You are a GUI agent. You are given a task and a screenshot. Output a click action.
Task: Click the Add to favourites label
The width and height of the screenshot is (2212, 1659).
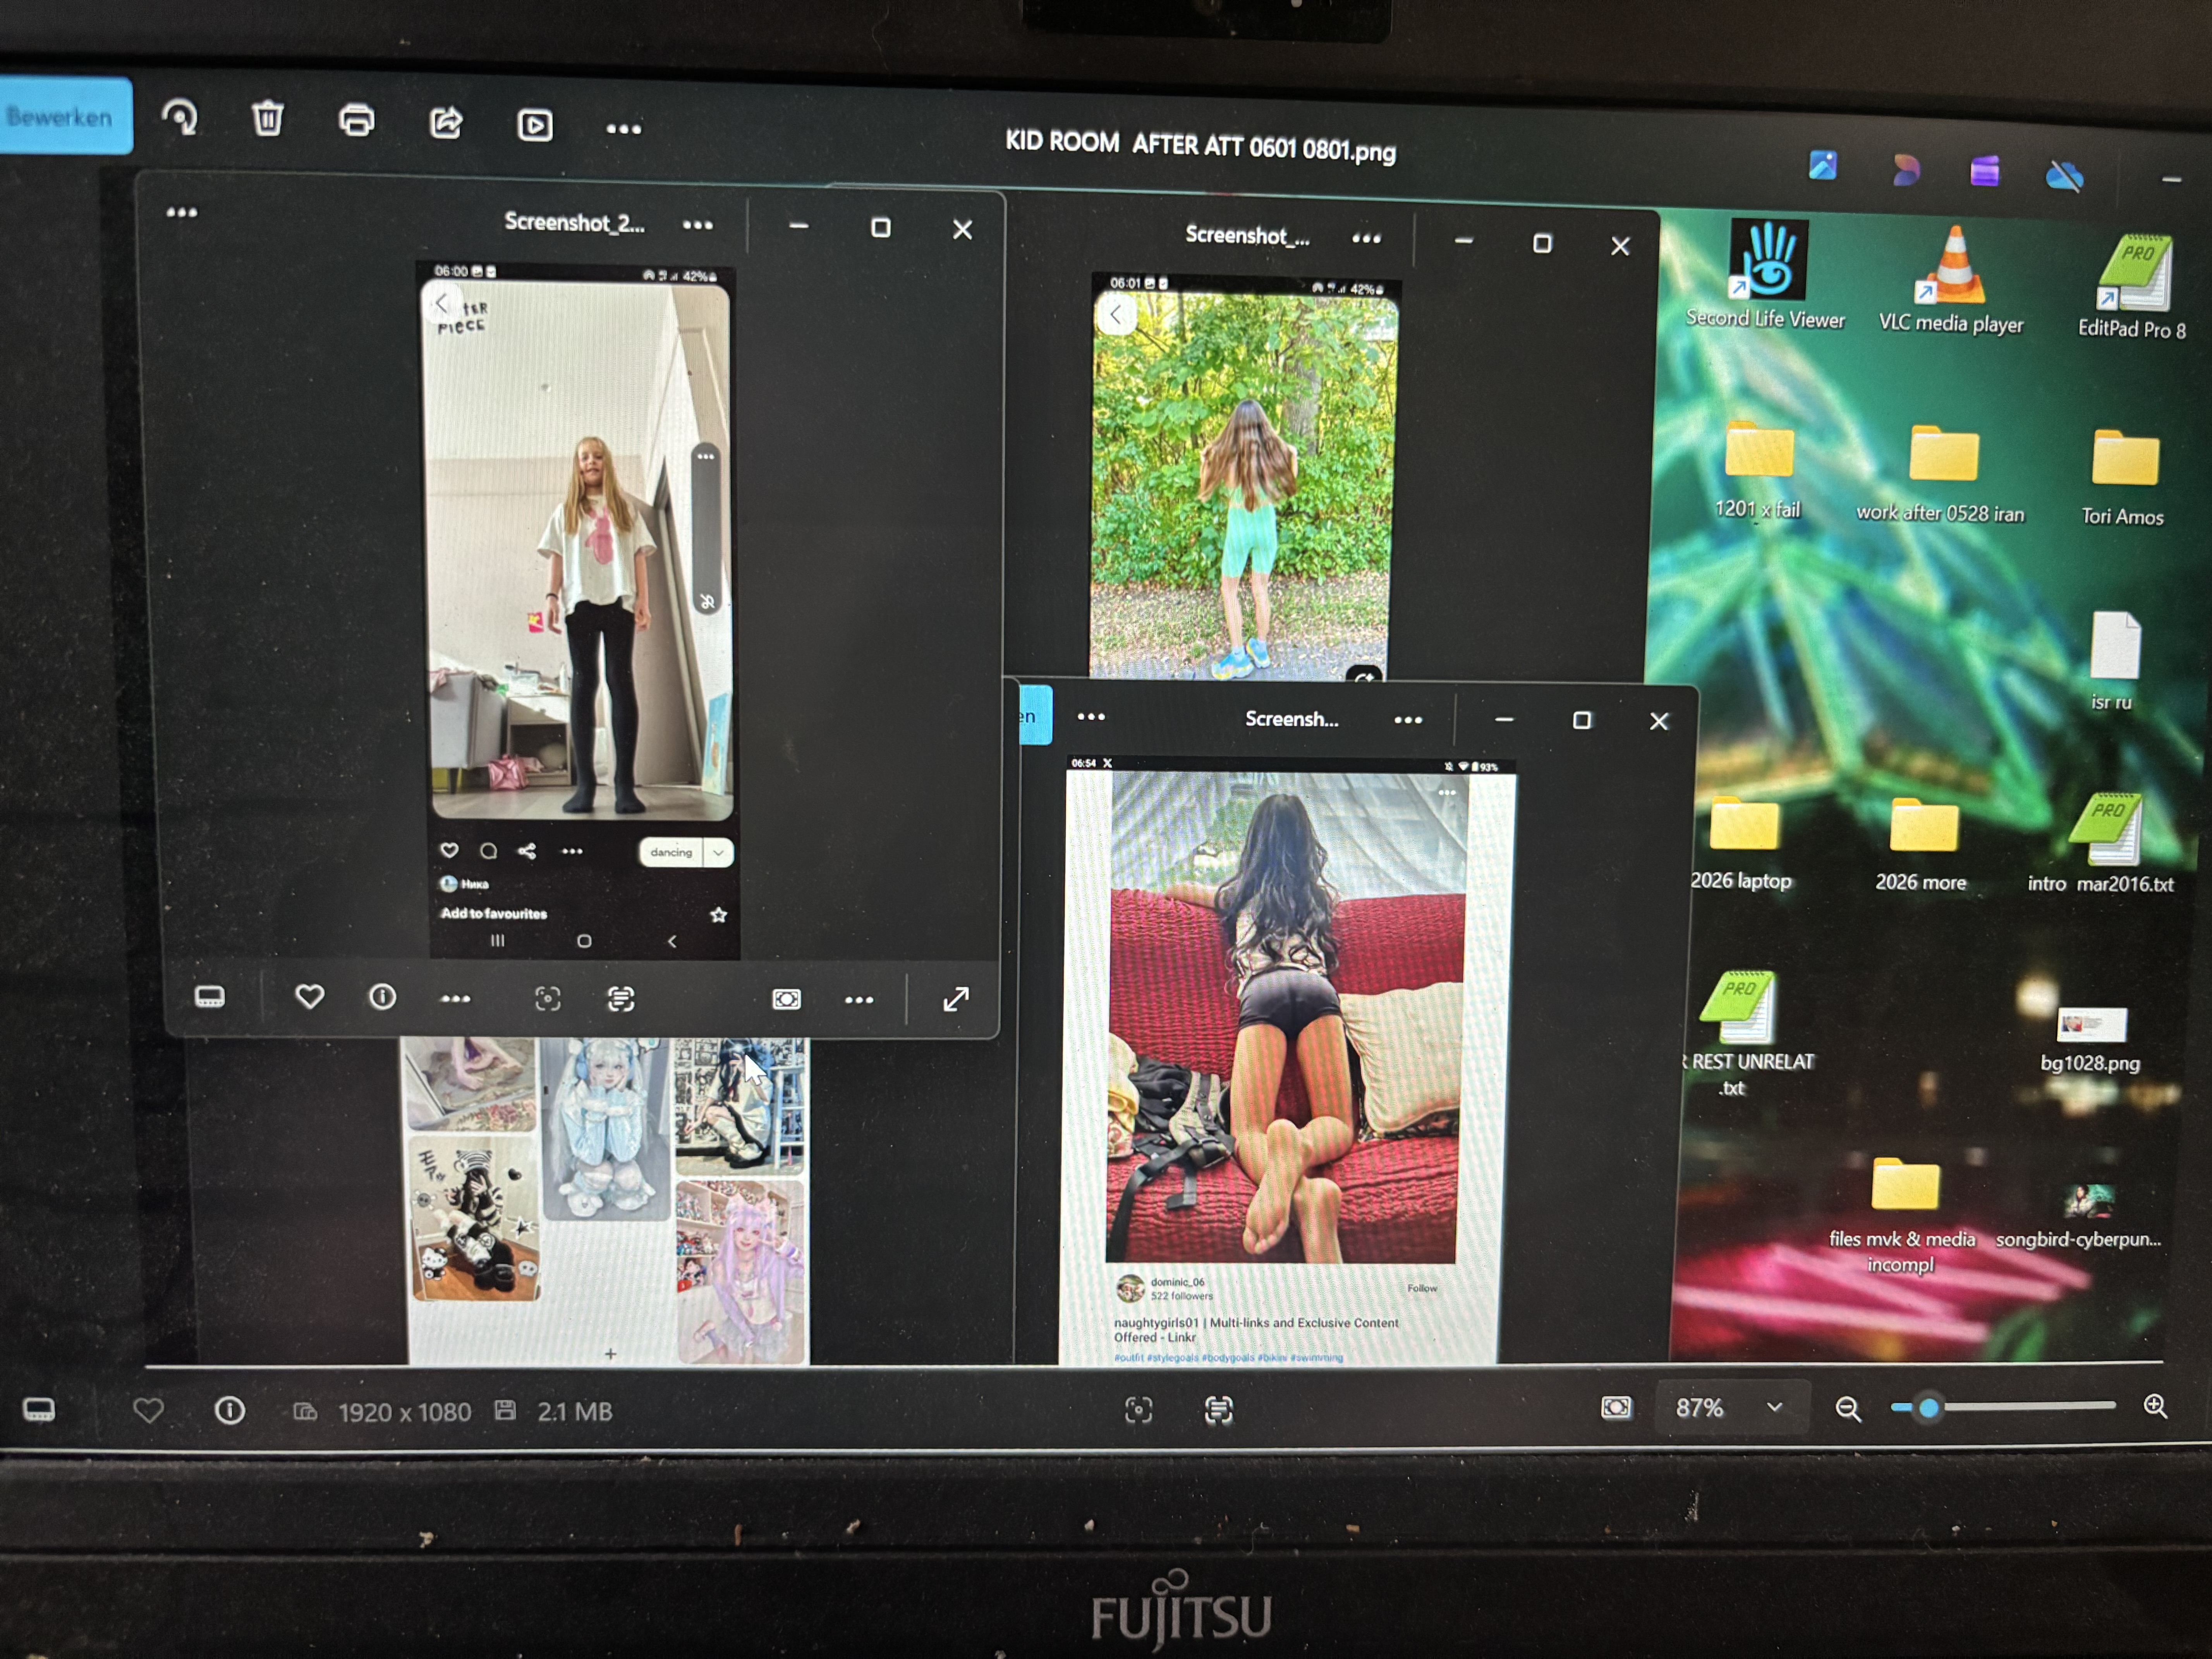494,913
